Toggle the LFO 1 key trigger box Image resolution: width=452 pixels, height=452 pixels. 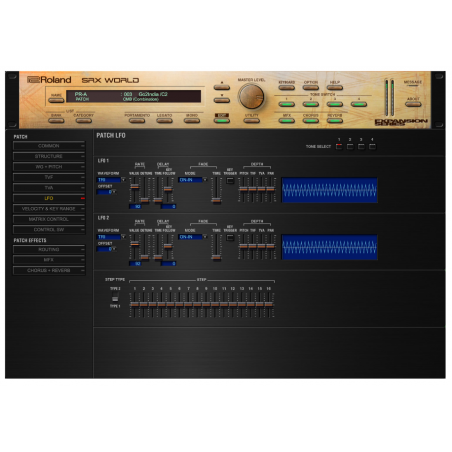pos(230,180)
